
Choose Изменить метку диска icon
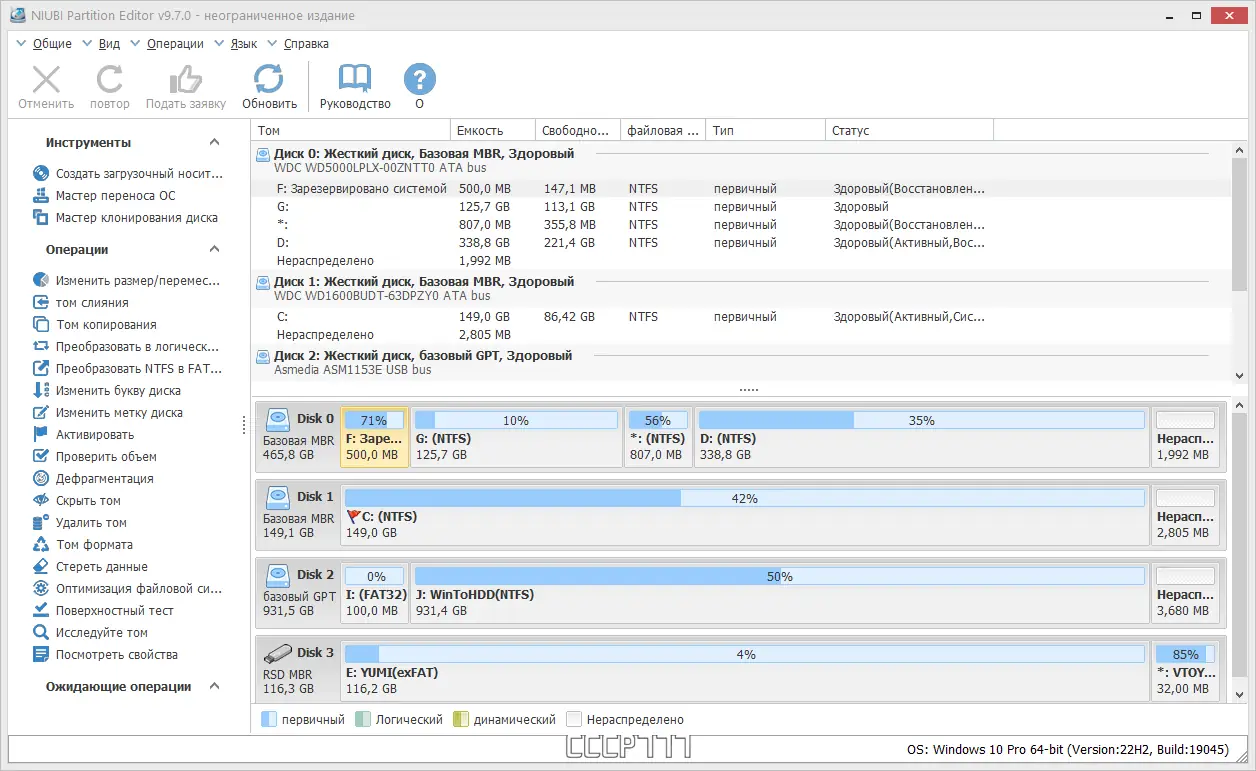41,413
